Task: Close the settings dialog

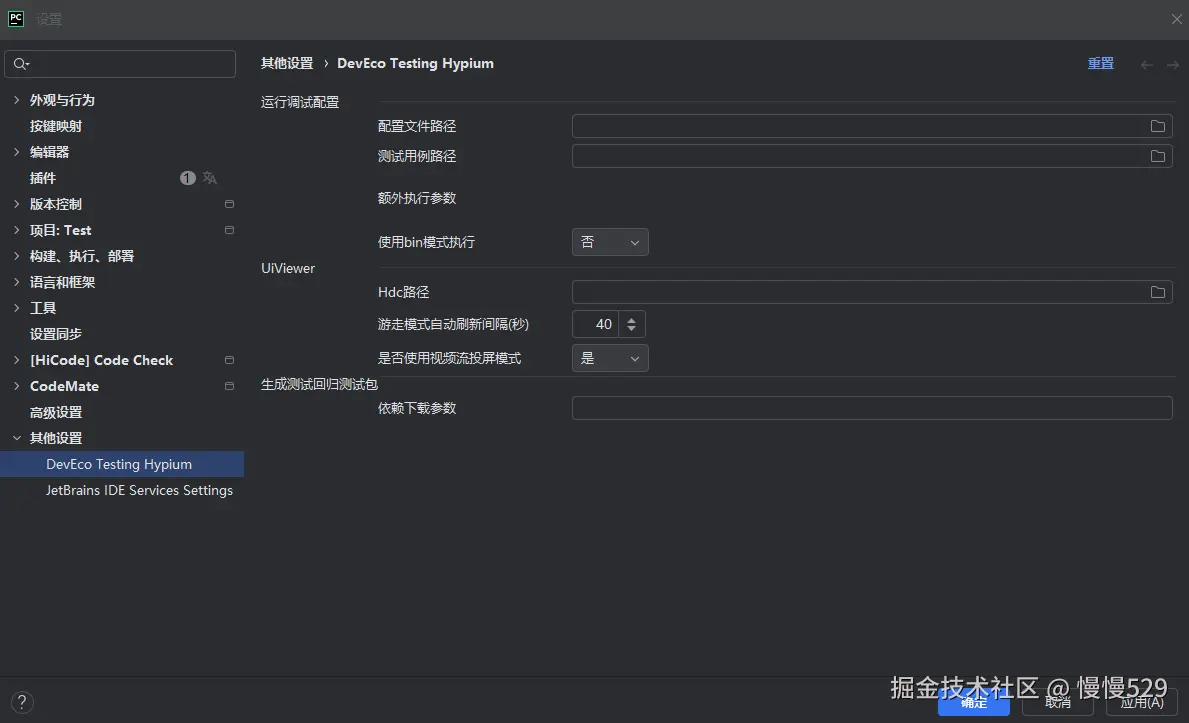Action: tap(1176, 19)
